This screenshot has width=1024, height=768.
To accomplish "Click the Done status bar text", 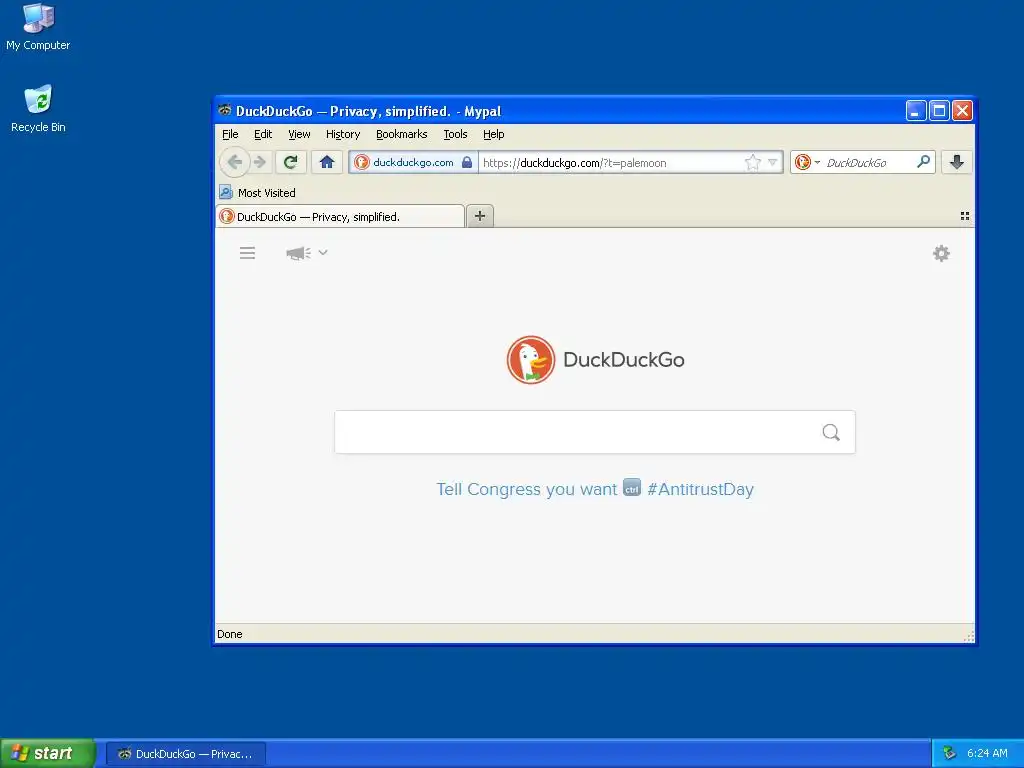I will pos(230,634).
